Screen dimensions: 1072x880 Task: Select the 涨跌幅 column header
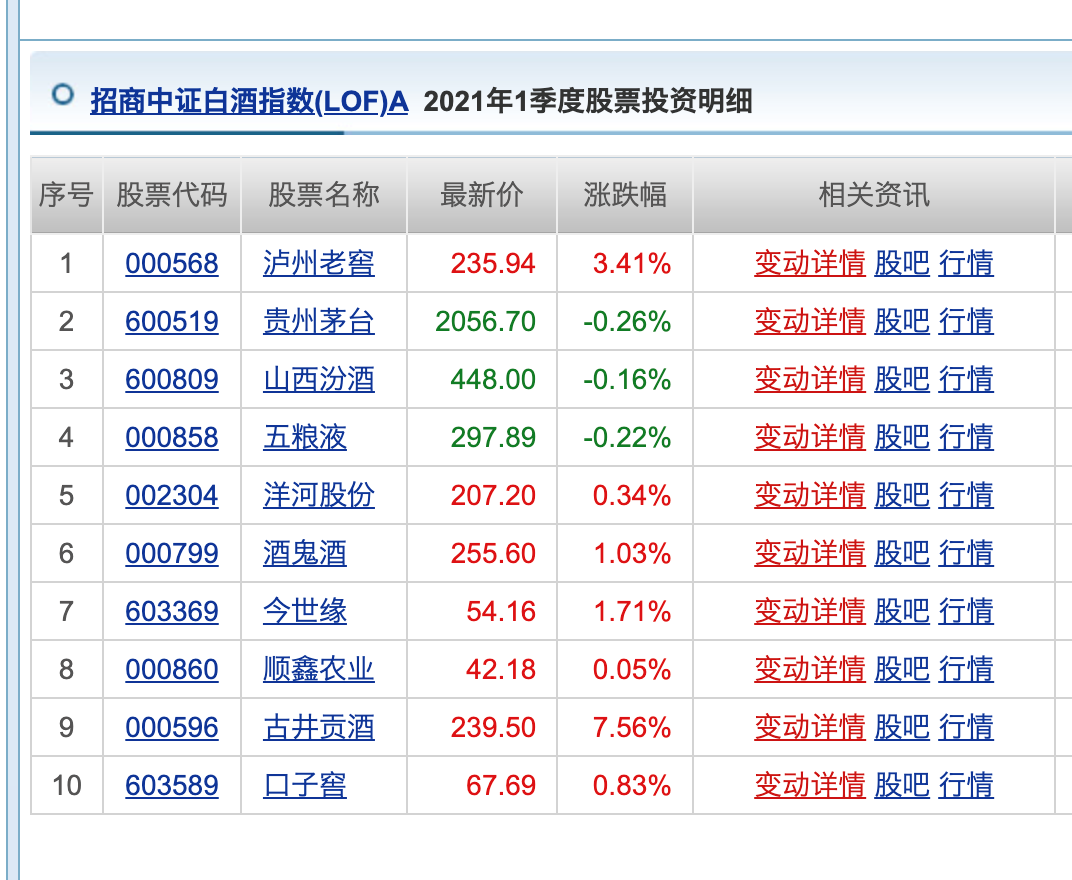pos(625,195)
